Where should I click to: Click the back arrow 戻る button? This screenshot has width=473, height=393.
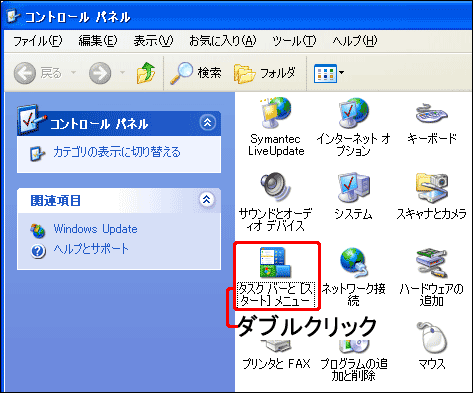(37, 73)
